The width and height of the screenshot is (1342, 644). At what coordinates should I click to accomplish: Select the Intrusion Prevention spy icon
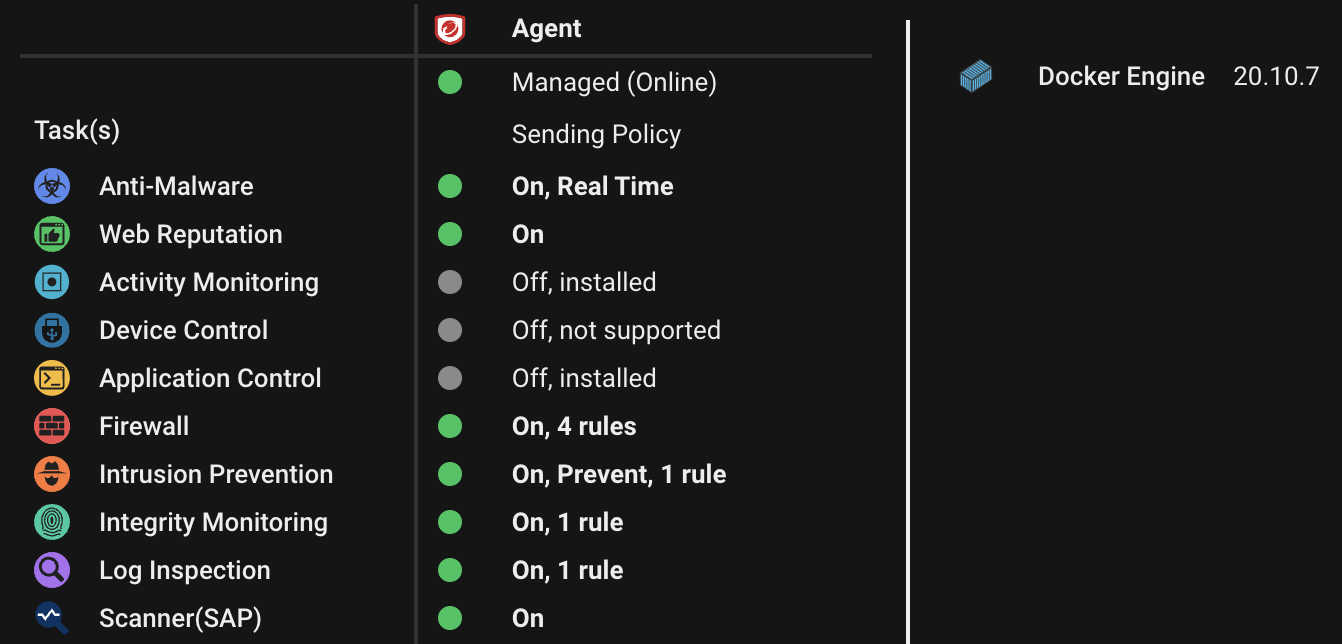tap(51, 474)
